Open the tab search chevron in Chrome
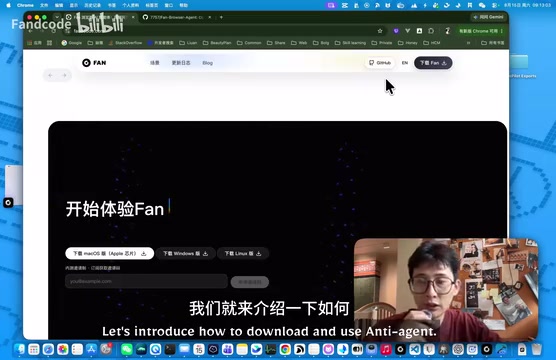Image resolution: width=556 pixels, height=360 pixels. click(x=57, y=17)
